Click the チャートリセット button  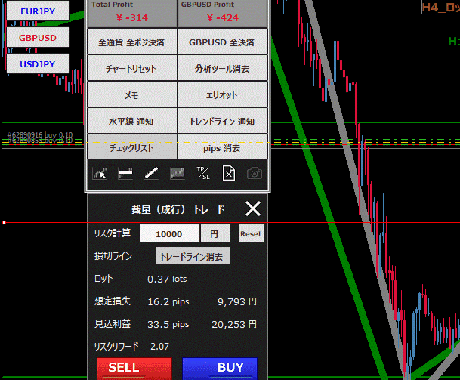click(x=132, y=68)
